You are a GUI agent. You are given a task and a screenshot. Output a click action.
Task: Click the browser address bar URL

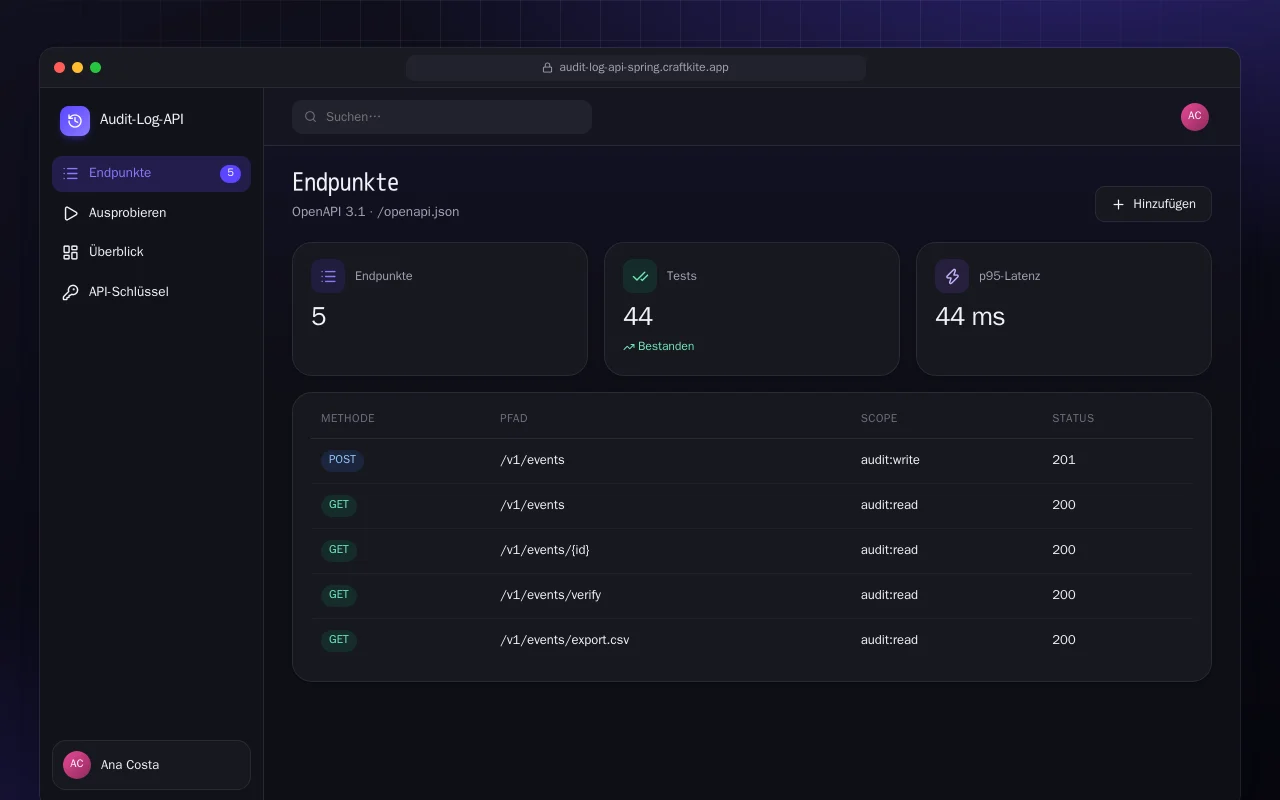click(636, 68)
